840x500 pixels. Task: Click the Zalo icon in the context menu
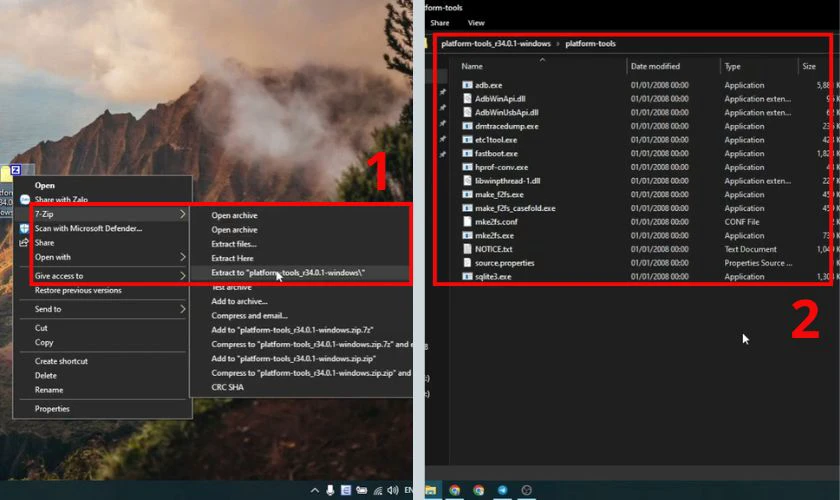tap(25, 199)
